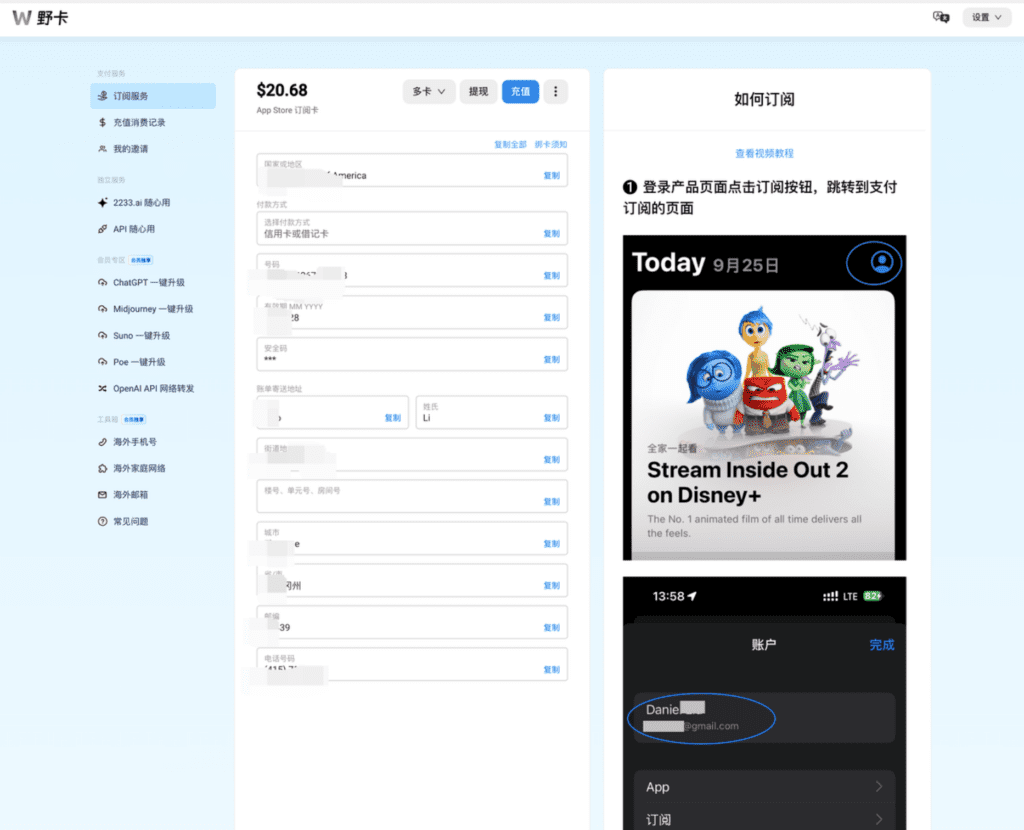1024x830 pixels.
Task: Click the envelope icon beside 海外邮箱
Action: pyautogui.click(x=103, y=495)
